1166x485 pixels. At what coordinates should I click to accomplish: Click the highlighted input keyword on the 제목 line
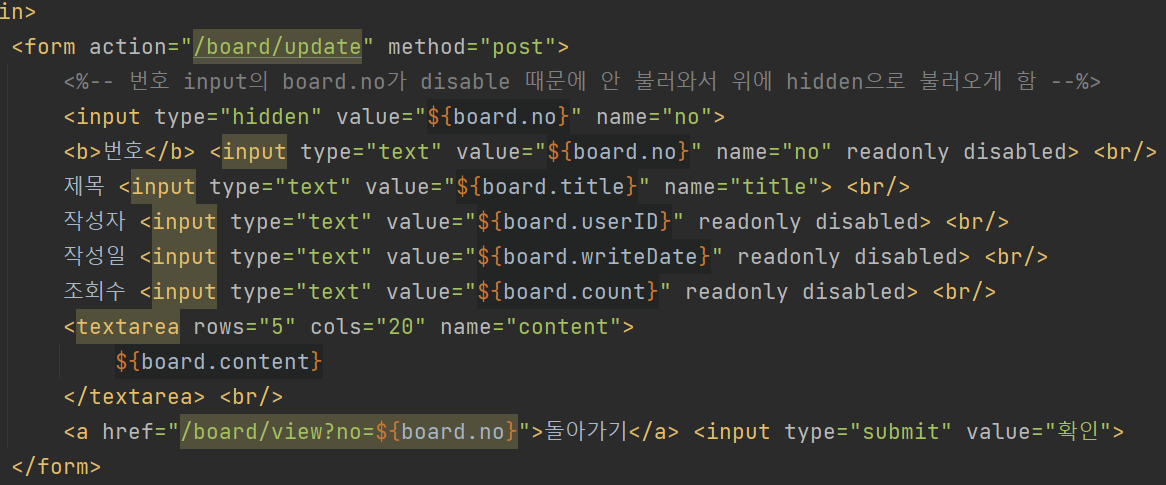coord(164,187)
